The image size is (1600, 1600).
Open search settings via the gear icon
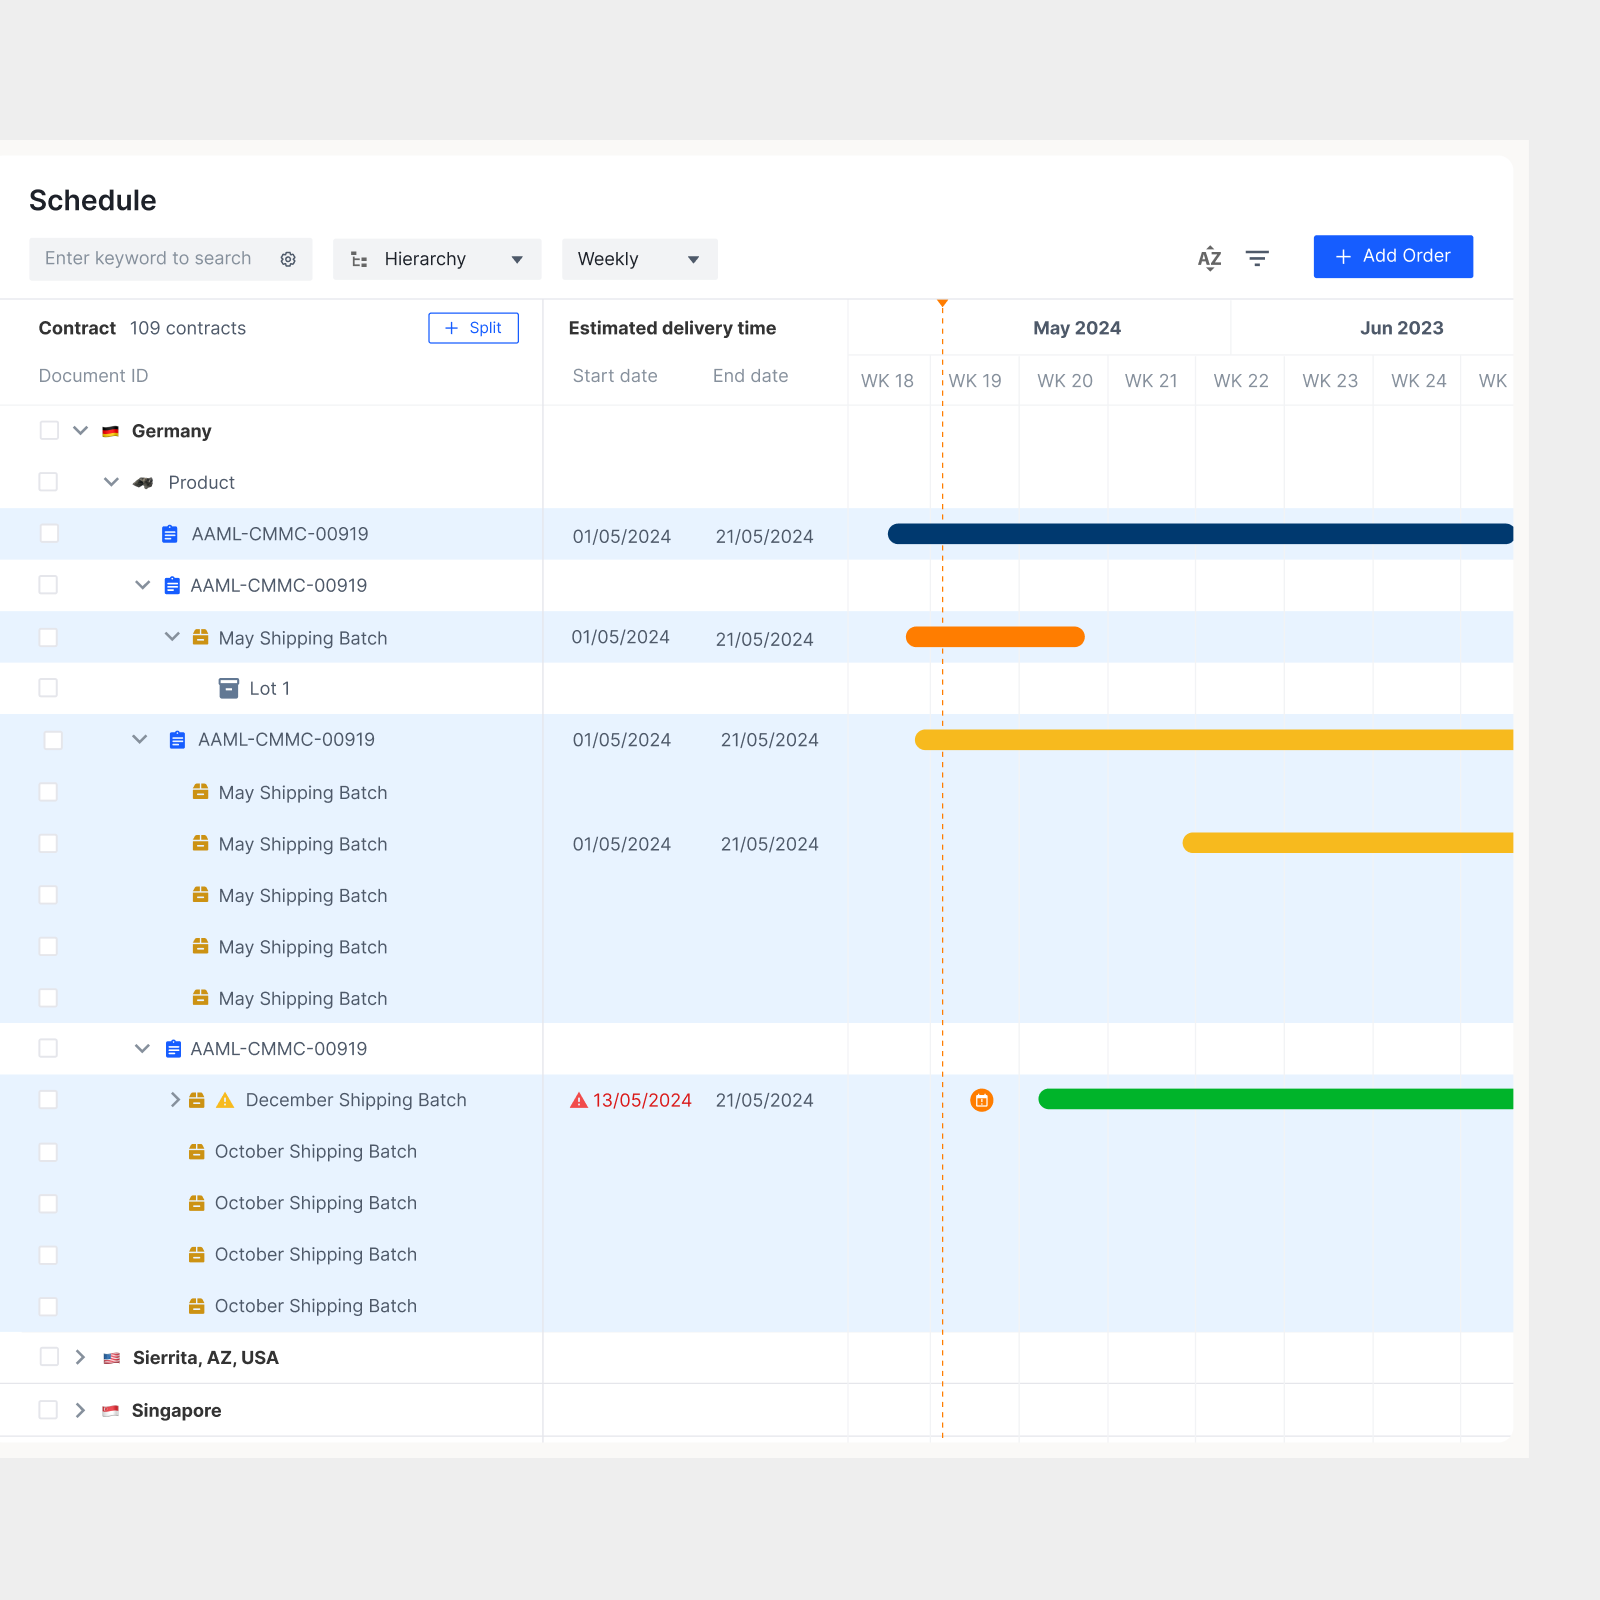288,259
